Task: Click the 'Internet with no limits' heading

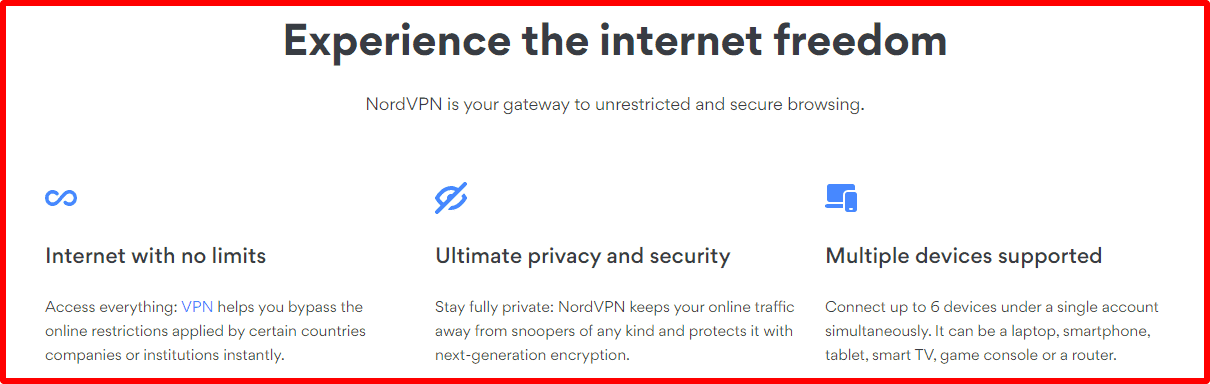Action: (156, 256)
